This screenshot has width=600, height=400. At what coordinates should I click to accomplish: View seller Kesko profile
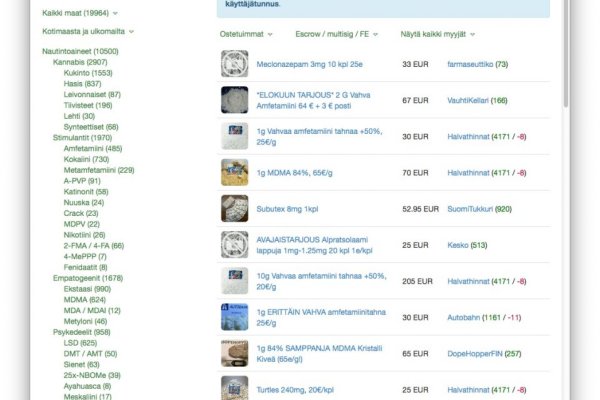click(458, 245)
